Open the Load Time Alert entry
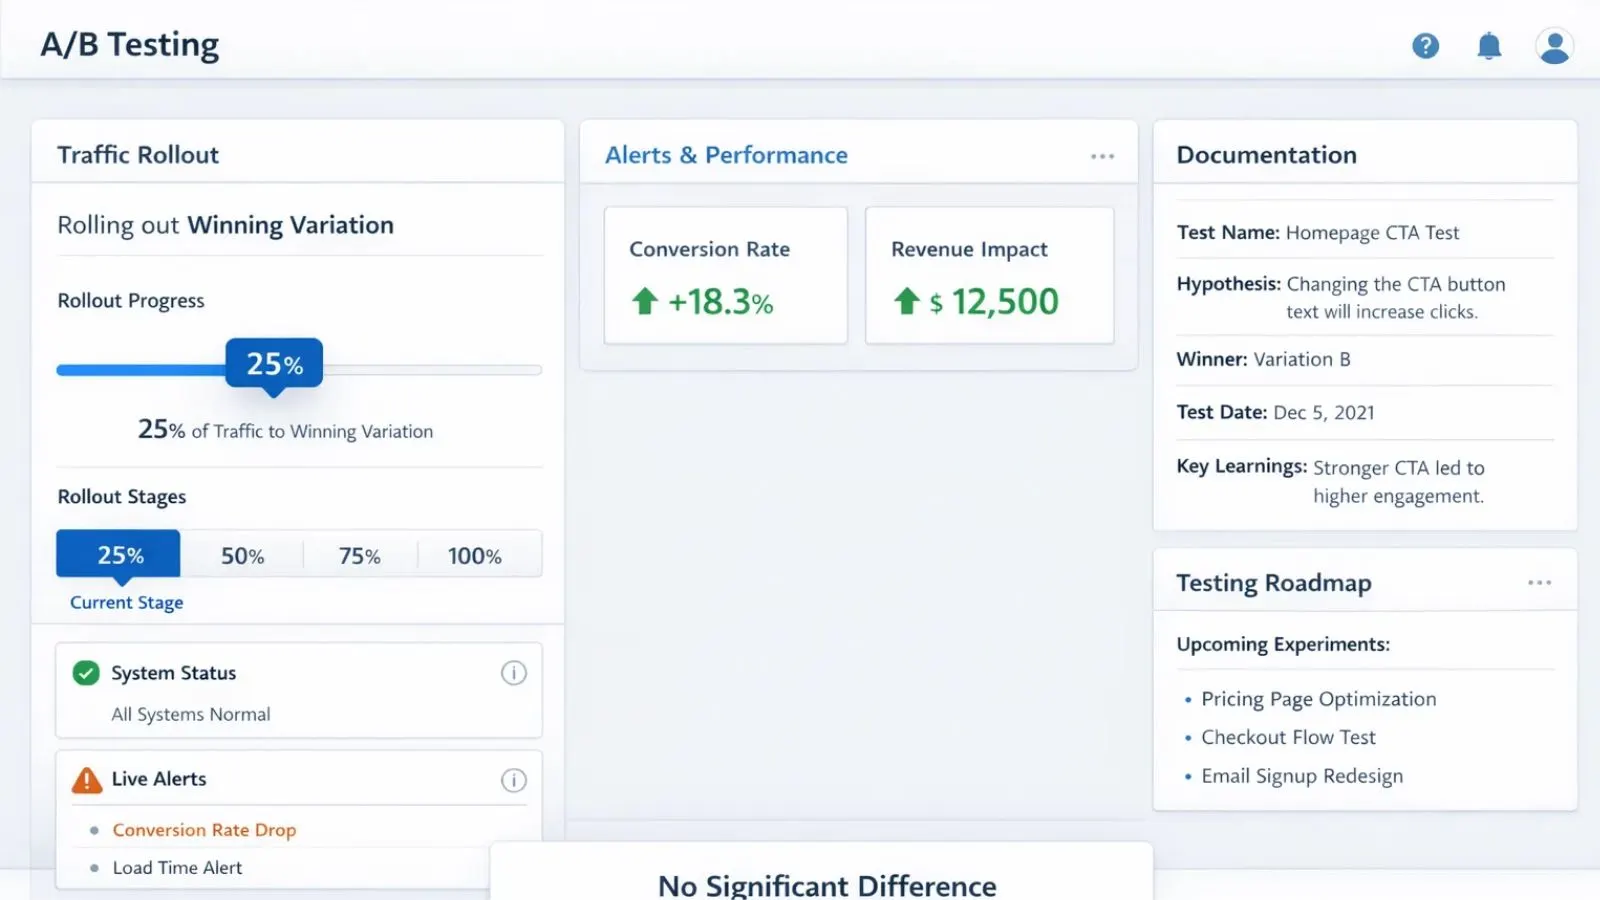 click(x=177, y=868)
